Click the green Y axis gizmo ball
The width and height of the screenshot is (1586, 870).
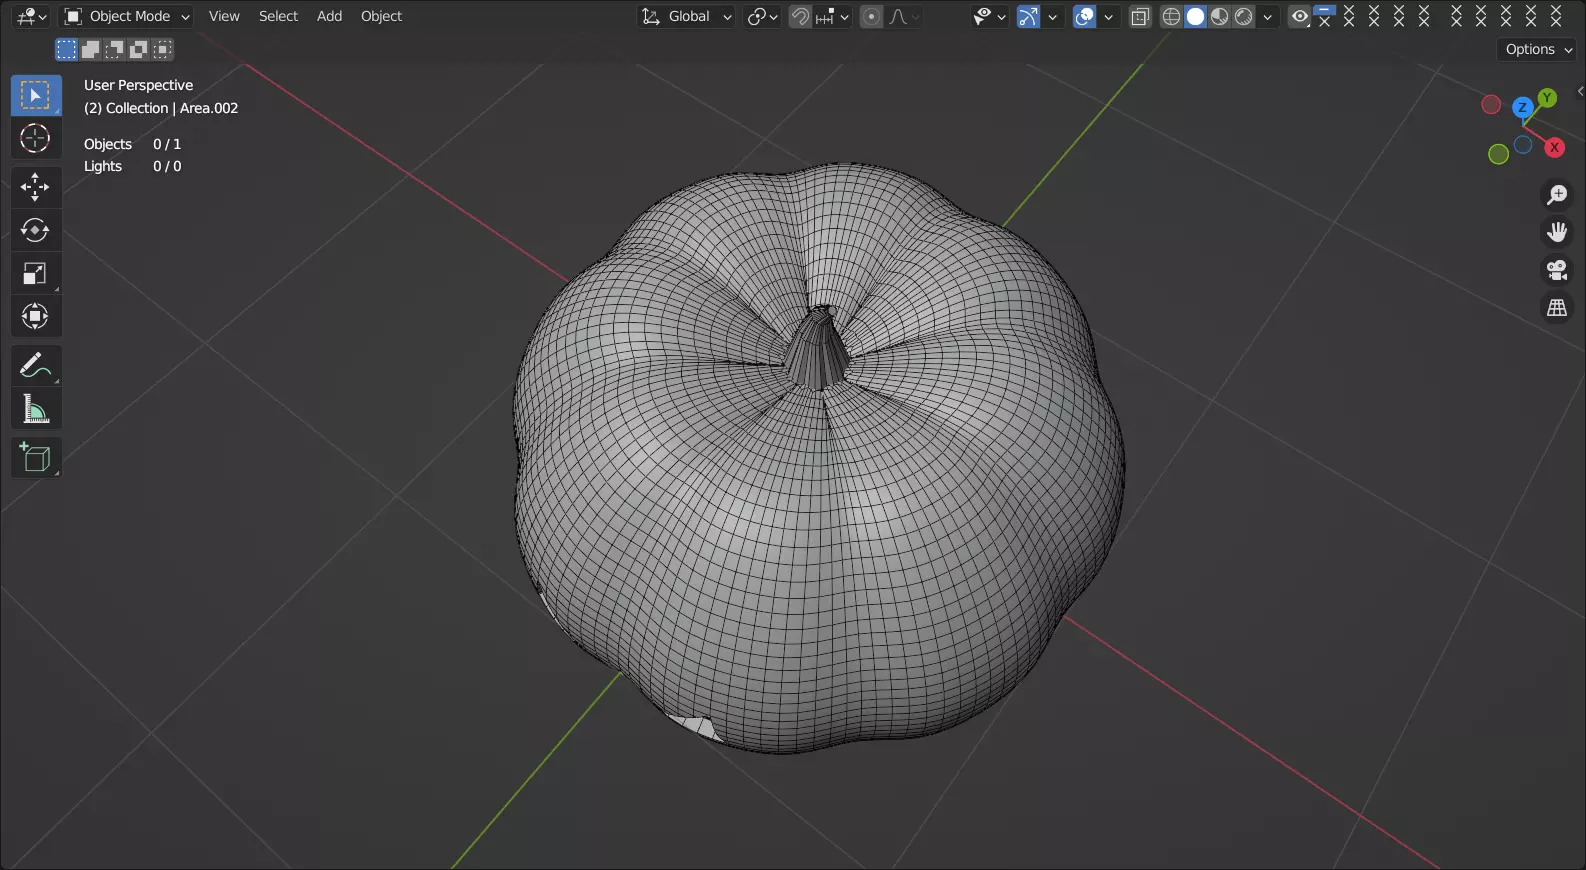pyautogui.click(x=1547, y=98)
